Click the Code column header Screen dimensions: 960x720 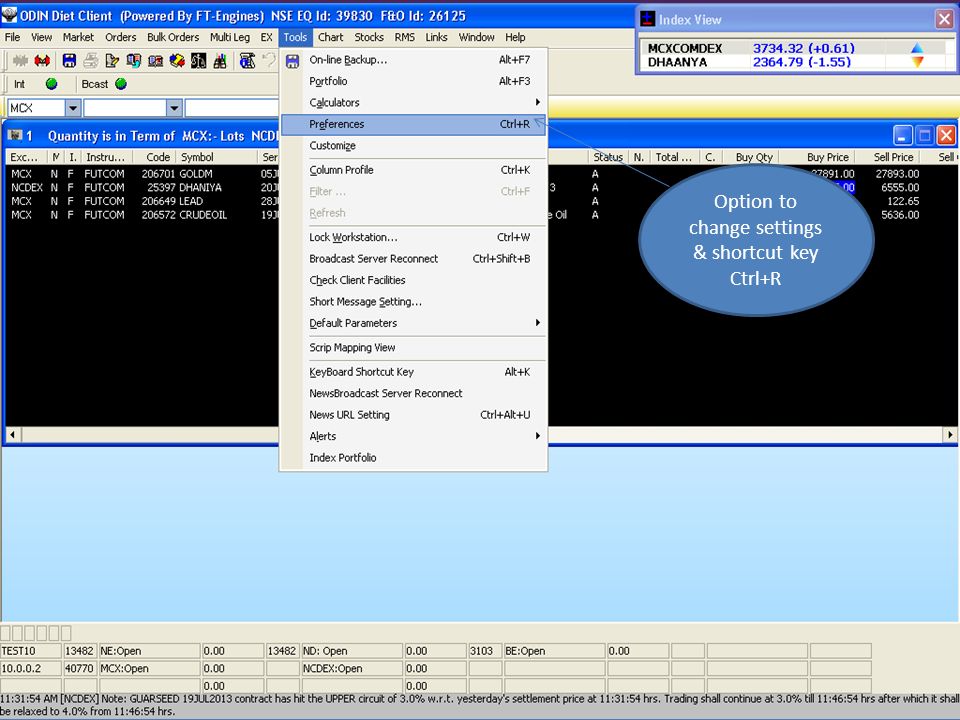154,157
